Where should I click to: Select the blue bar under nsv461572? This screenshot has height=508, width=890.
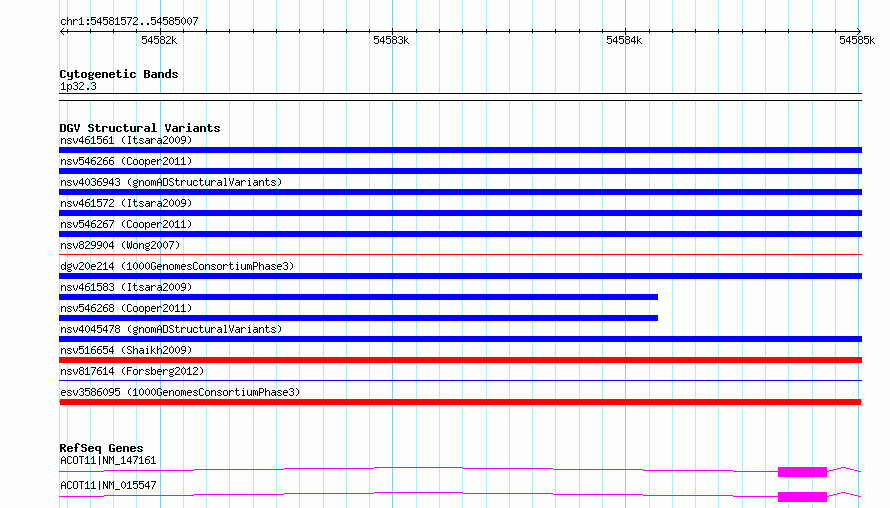pyautogui.click(x=460, y=213)
